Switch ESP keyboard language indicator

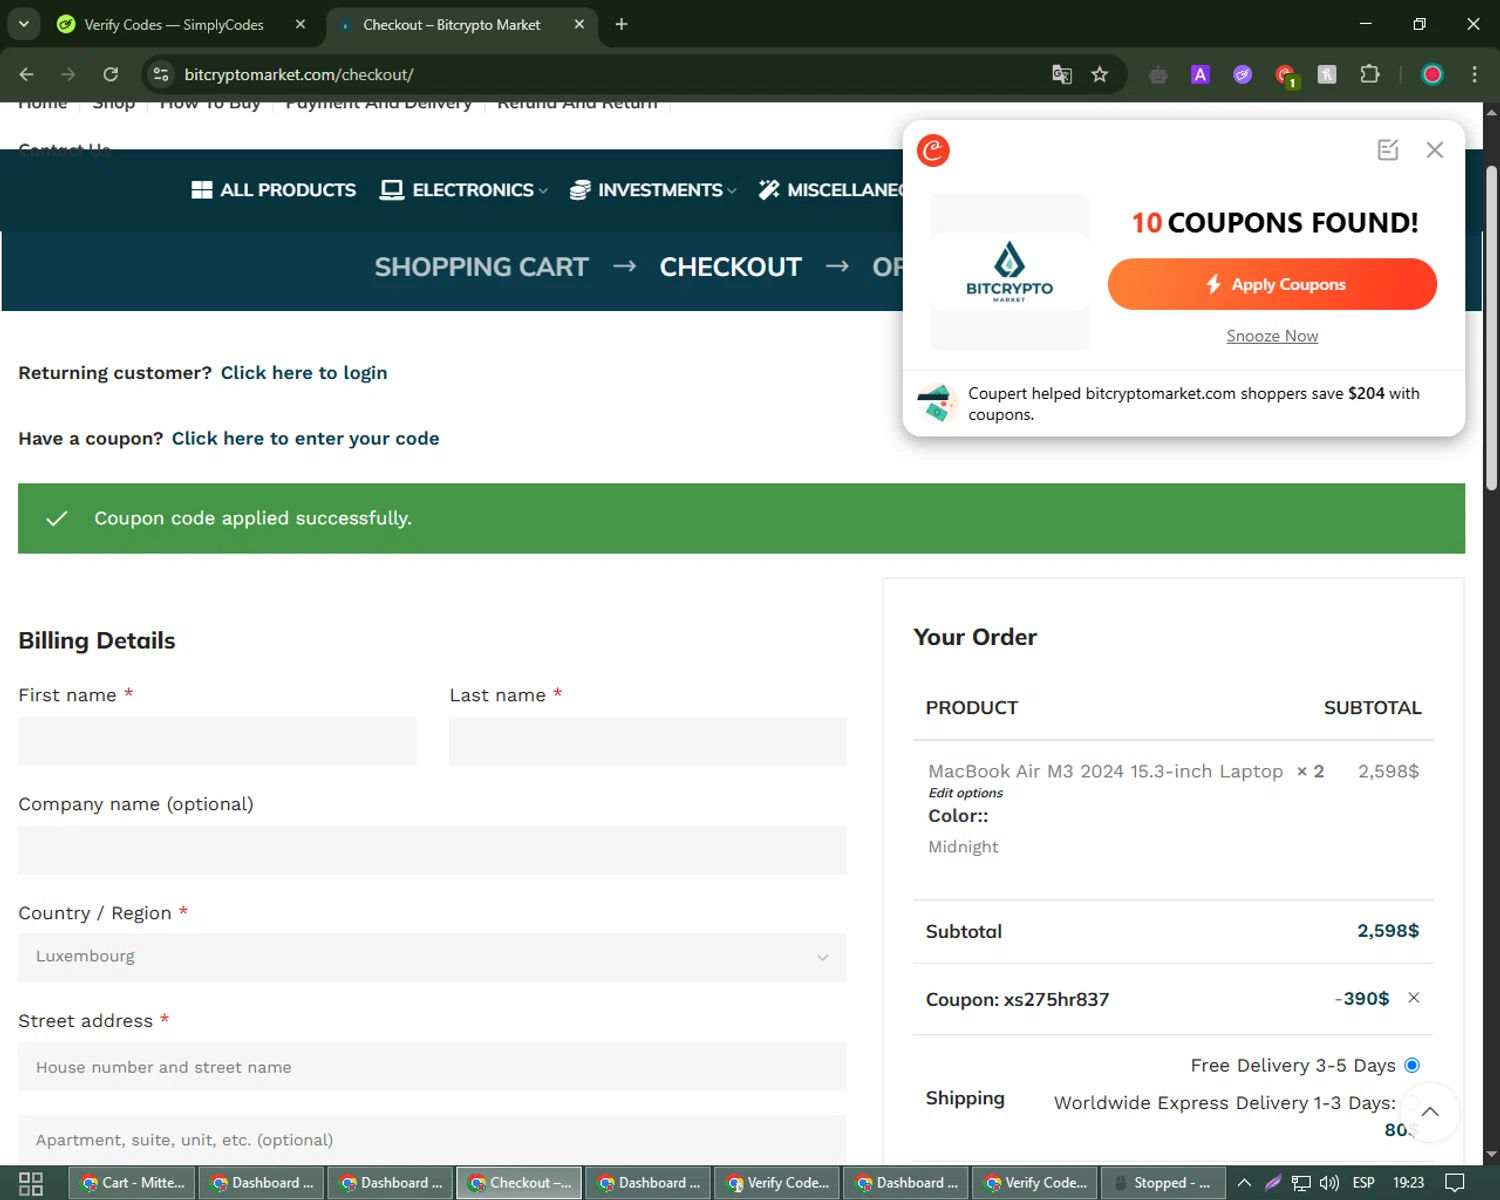(x=1363, y=1183)
